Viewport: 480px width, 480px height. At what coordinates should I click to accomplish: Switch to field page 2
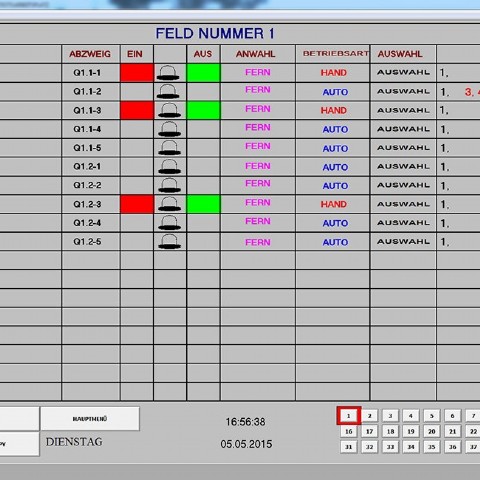[369, 416]
